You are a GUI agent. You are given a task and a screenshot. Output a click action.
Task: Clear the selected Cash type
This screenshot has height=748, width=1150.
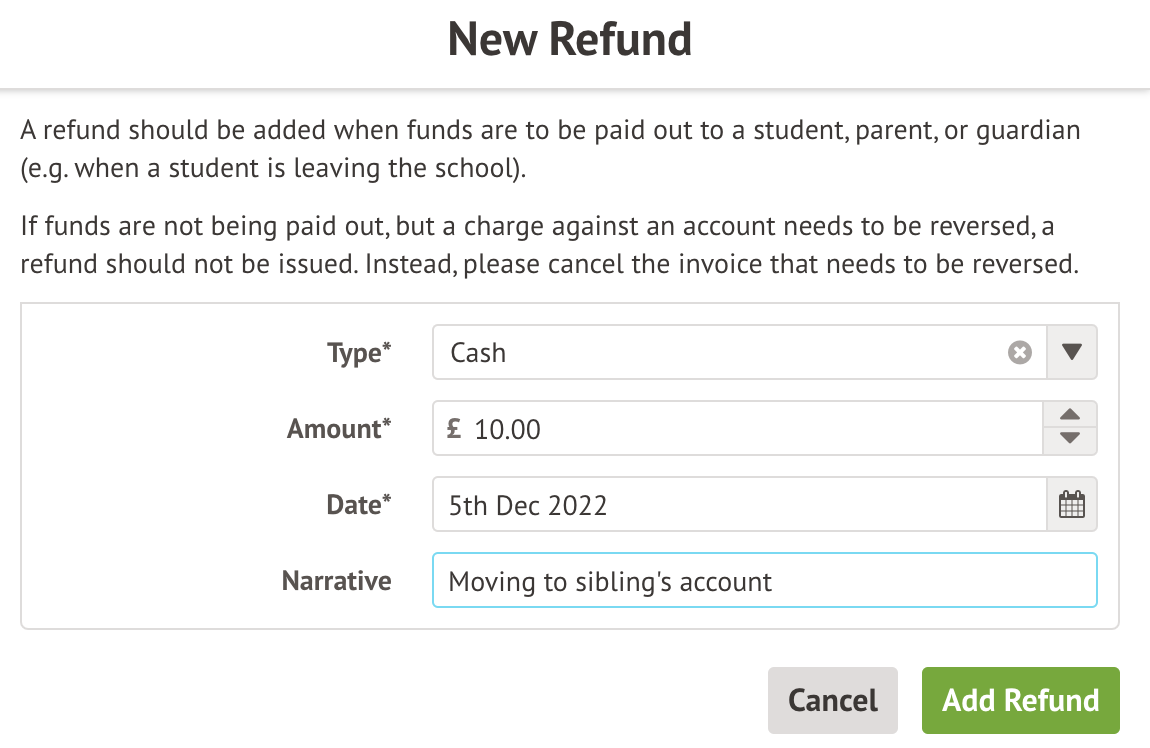tap(1019, 353)
